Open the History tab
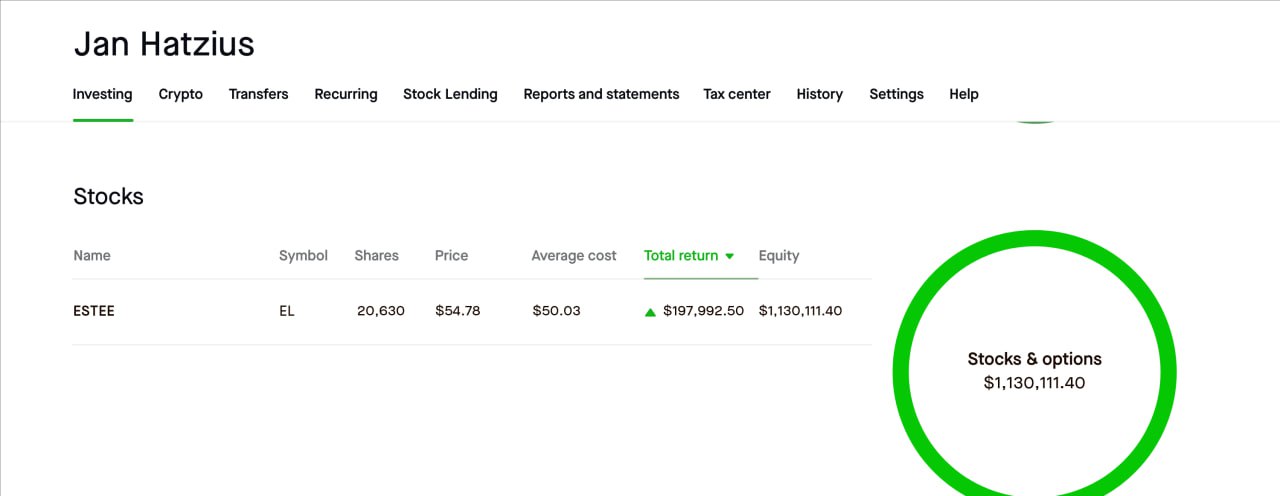Image resolution: width=1280 pixels, height=496 pixels. click(x=820, y=94)
